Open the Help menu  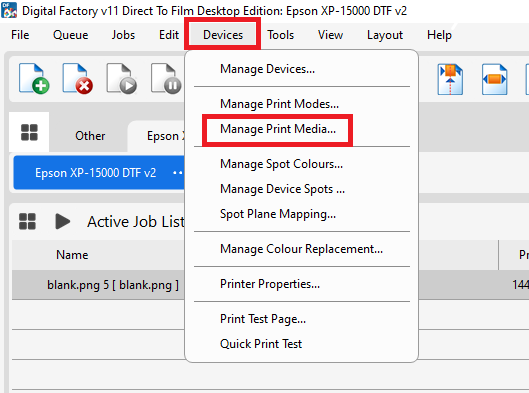pos(439,35)
